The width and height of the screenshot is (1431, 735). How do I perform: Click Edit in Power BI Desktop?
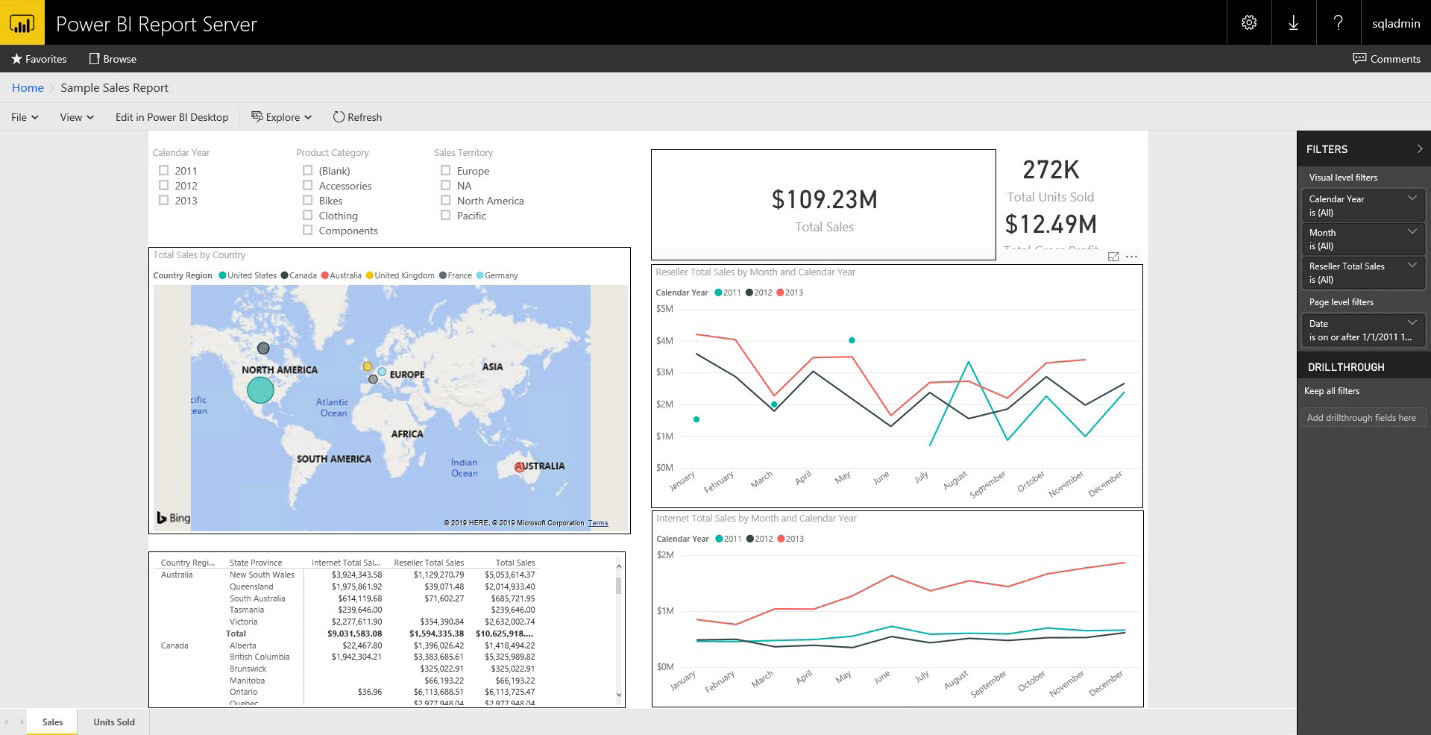(x=172, y=117)
